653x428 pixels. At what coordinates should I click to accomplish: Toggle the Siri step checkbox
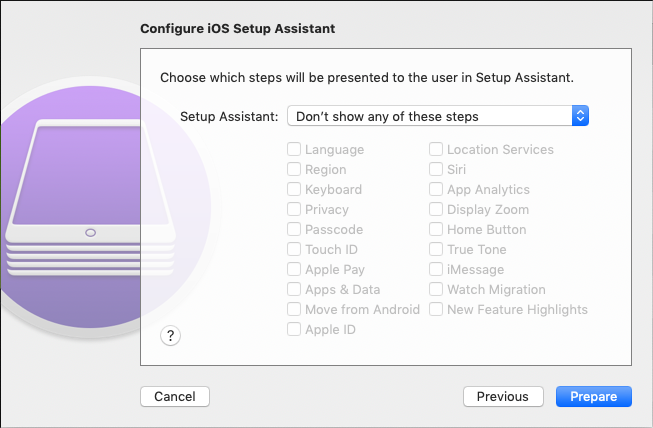437,170
